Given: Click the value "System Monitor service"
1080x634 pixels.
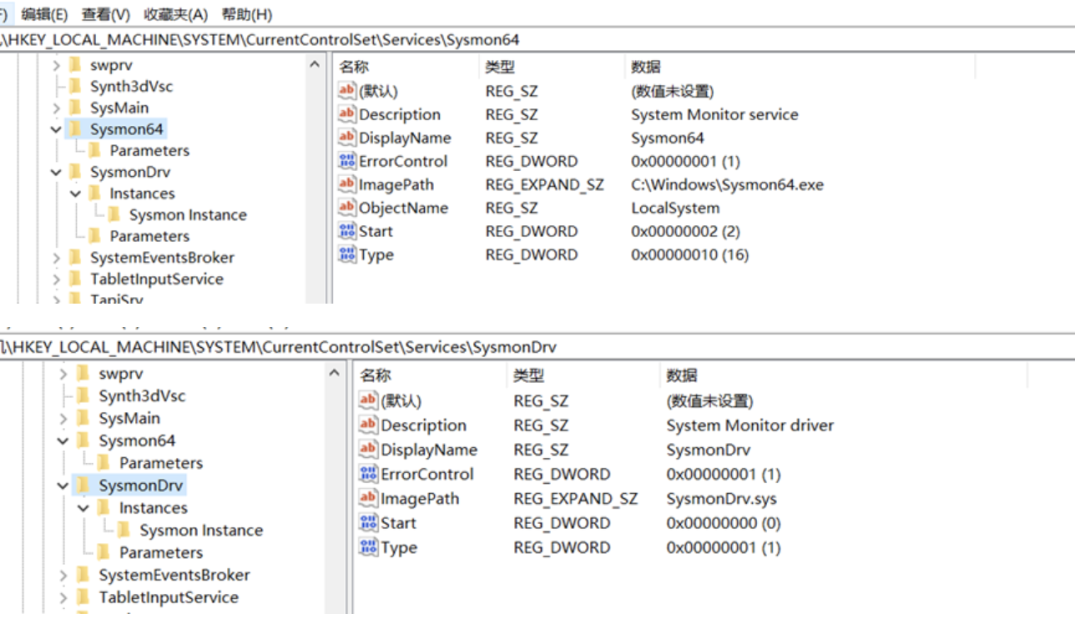Looking at the screenshot, I should click(x=714, y=114).
